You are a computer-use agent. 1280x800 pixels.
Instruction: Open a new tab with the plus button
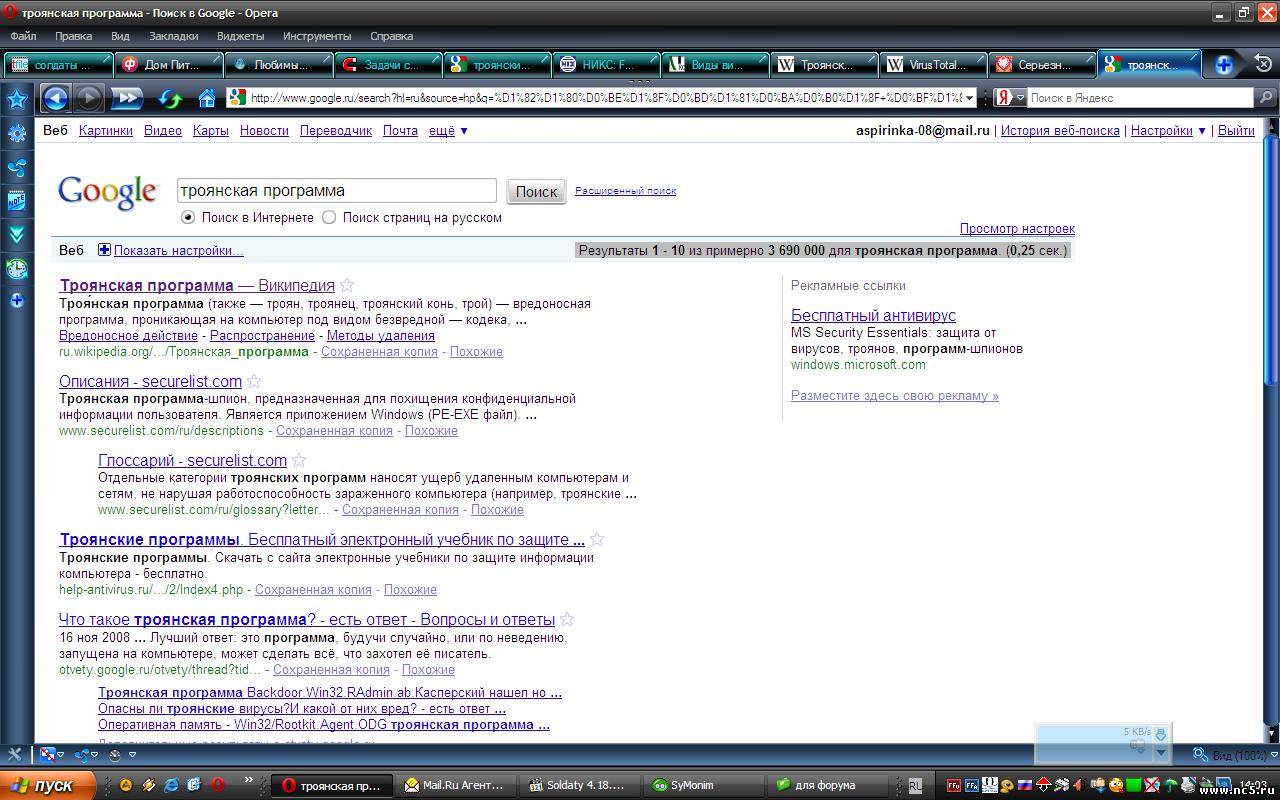click(1224, 65)
